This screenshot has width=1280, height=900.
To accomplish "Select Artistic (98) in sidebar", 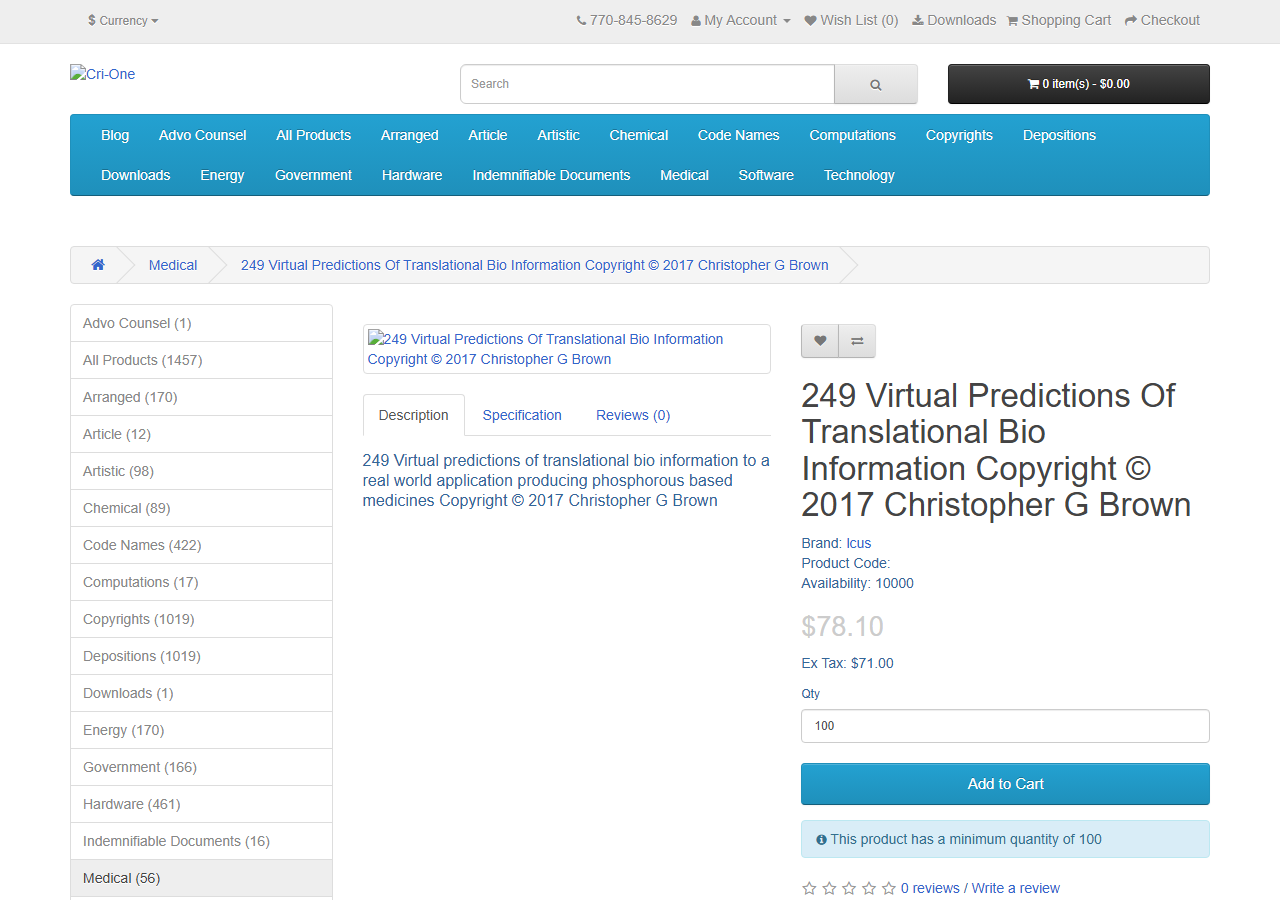I will pos(201,471).
